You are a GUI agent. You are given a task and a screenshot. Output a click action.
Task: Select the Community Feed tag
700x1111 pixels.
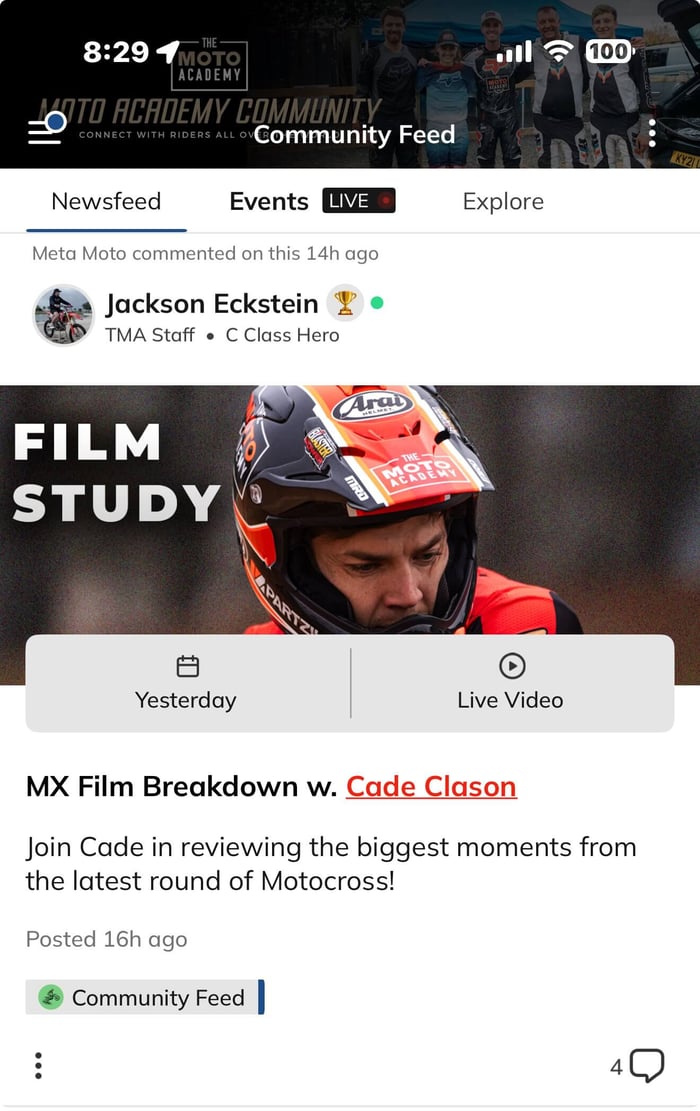pyautogui.click(x=145, y=998)
